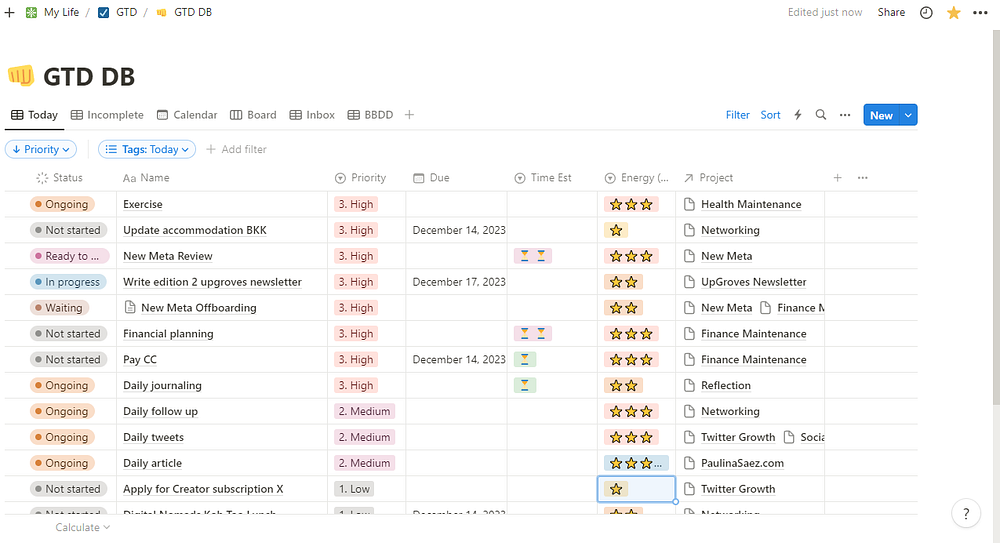Click due date of Write edition 2 row
This screenshot has height=543, width=1000.
[459, 282]
